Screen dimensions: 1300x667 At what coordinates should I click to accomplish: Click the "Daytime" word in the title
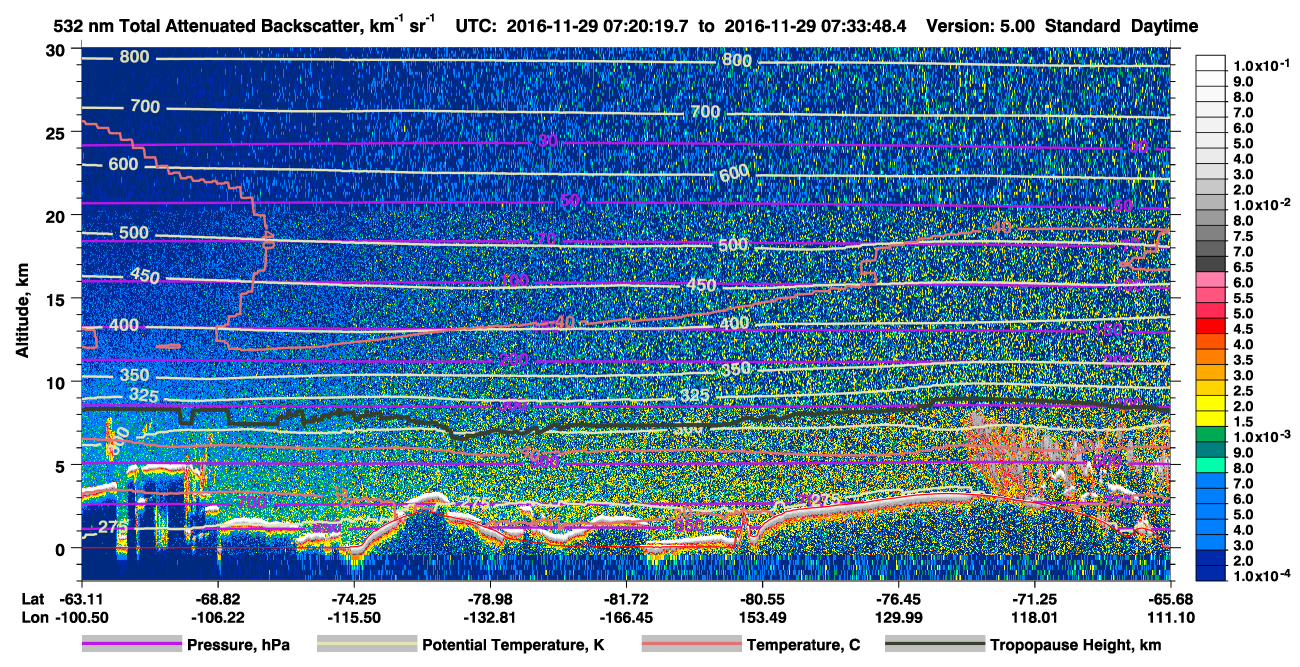(1164, 26)
